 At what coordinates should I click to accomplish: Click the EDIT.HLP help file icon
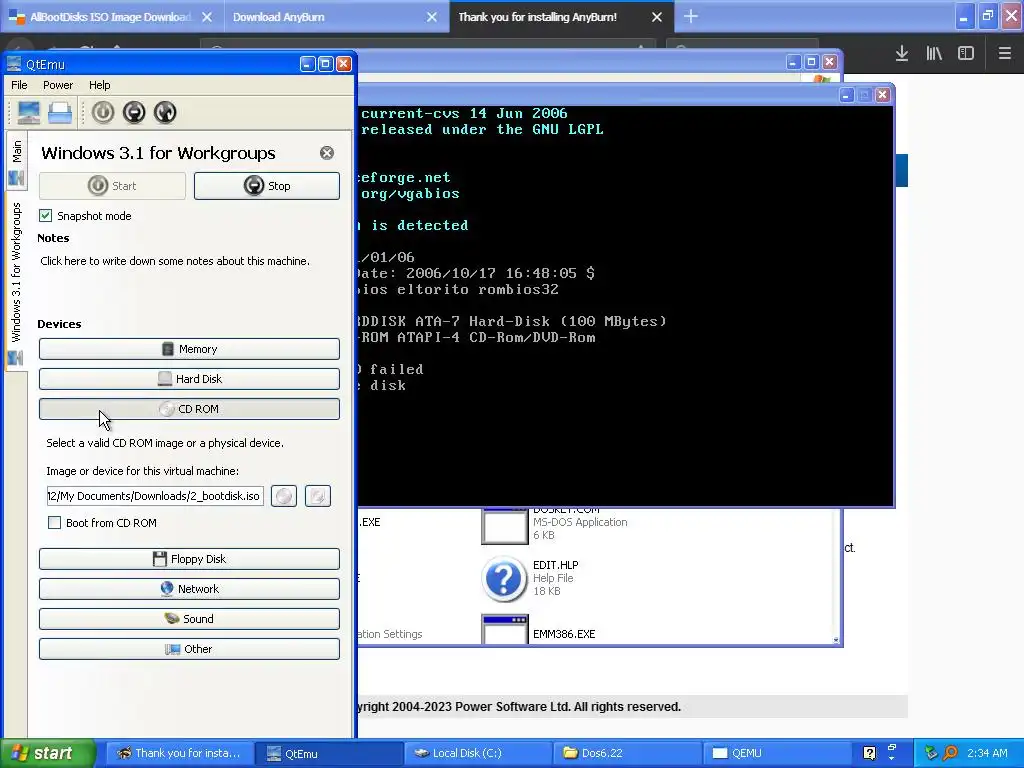tap(504, 579)
